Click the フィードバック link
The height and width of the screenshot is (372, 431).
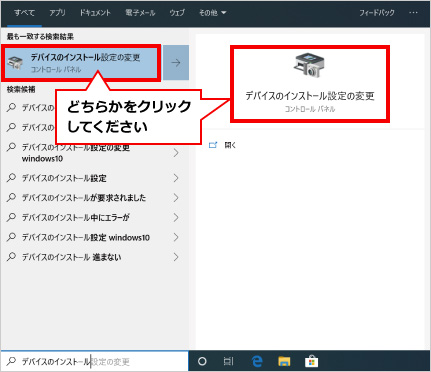377,13
